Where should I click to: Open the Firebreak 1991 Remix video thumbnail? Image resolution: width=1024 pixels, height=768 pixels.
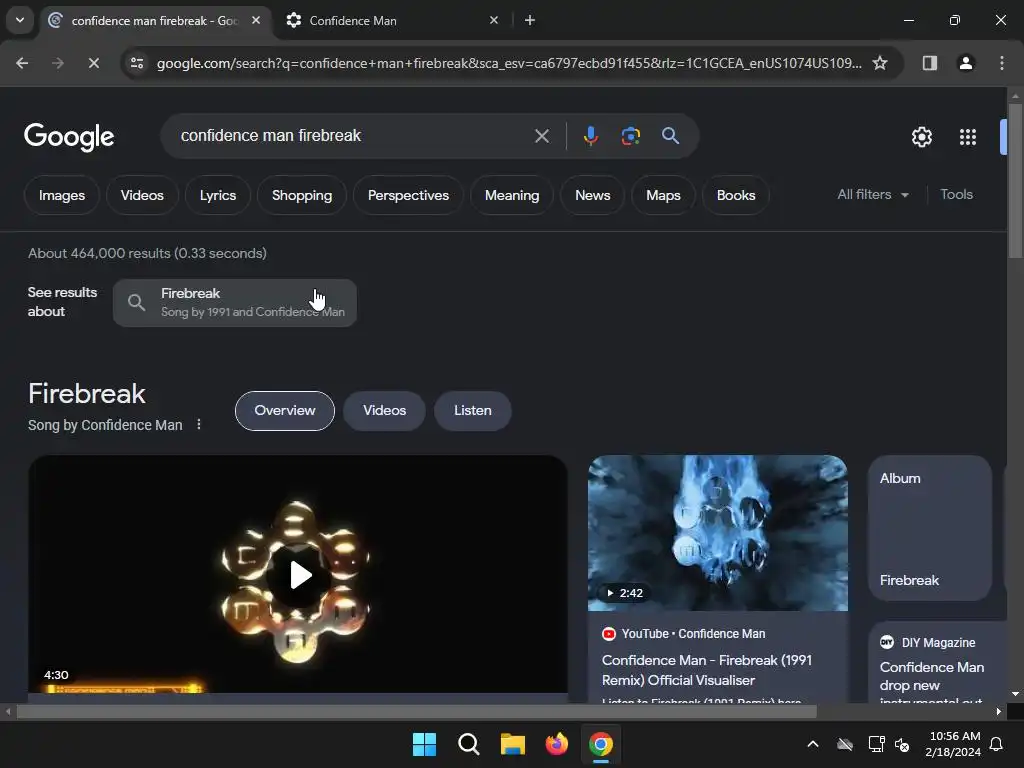[x=718, y=533]
